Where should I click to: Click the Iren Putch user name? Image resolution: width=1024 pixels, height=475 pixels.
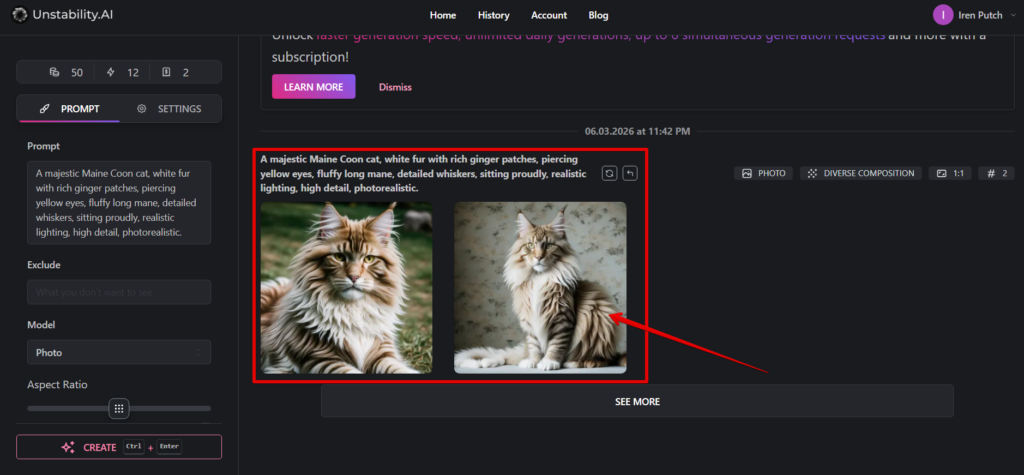pyautogui.click(x=980, y=15)
